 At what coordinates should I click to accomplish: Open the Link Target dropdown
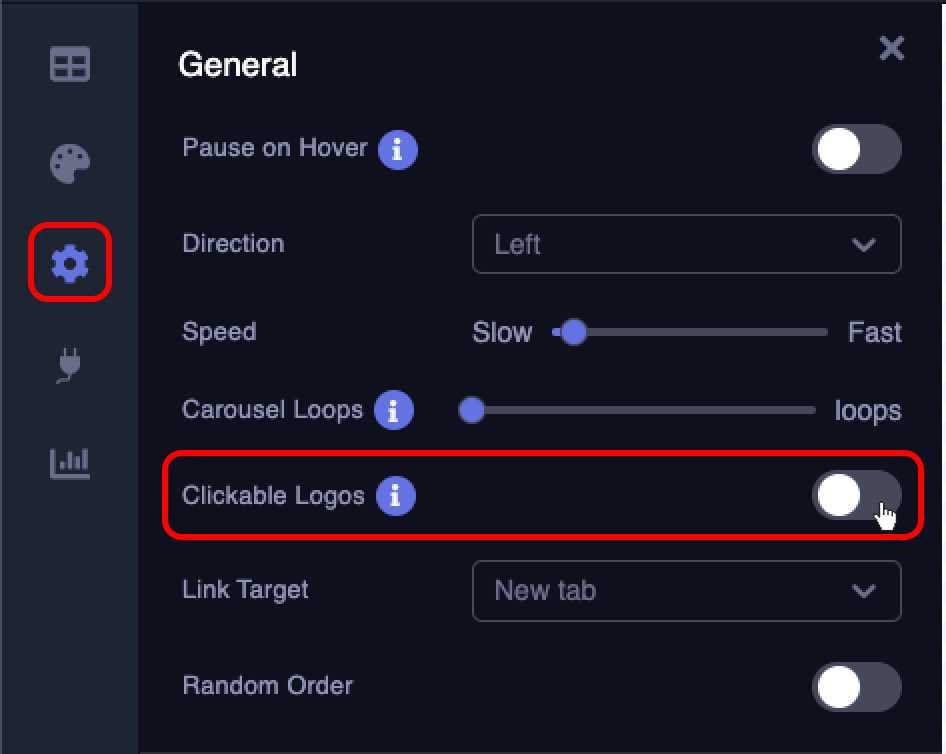click(x=686, y=591)
